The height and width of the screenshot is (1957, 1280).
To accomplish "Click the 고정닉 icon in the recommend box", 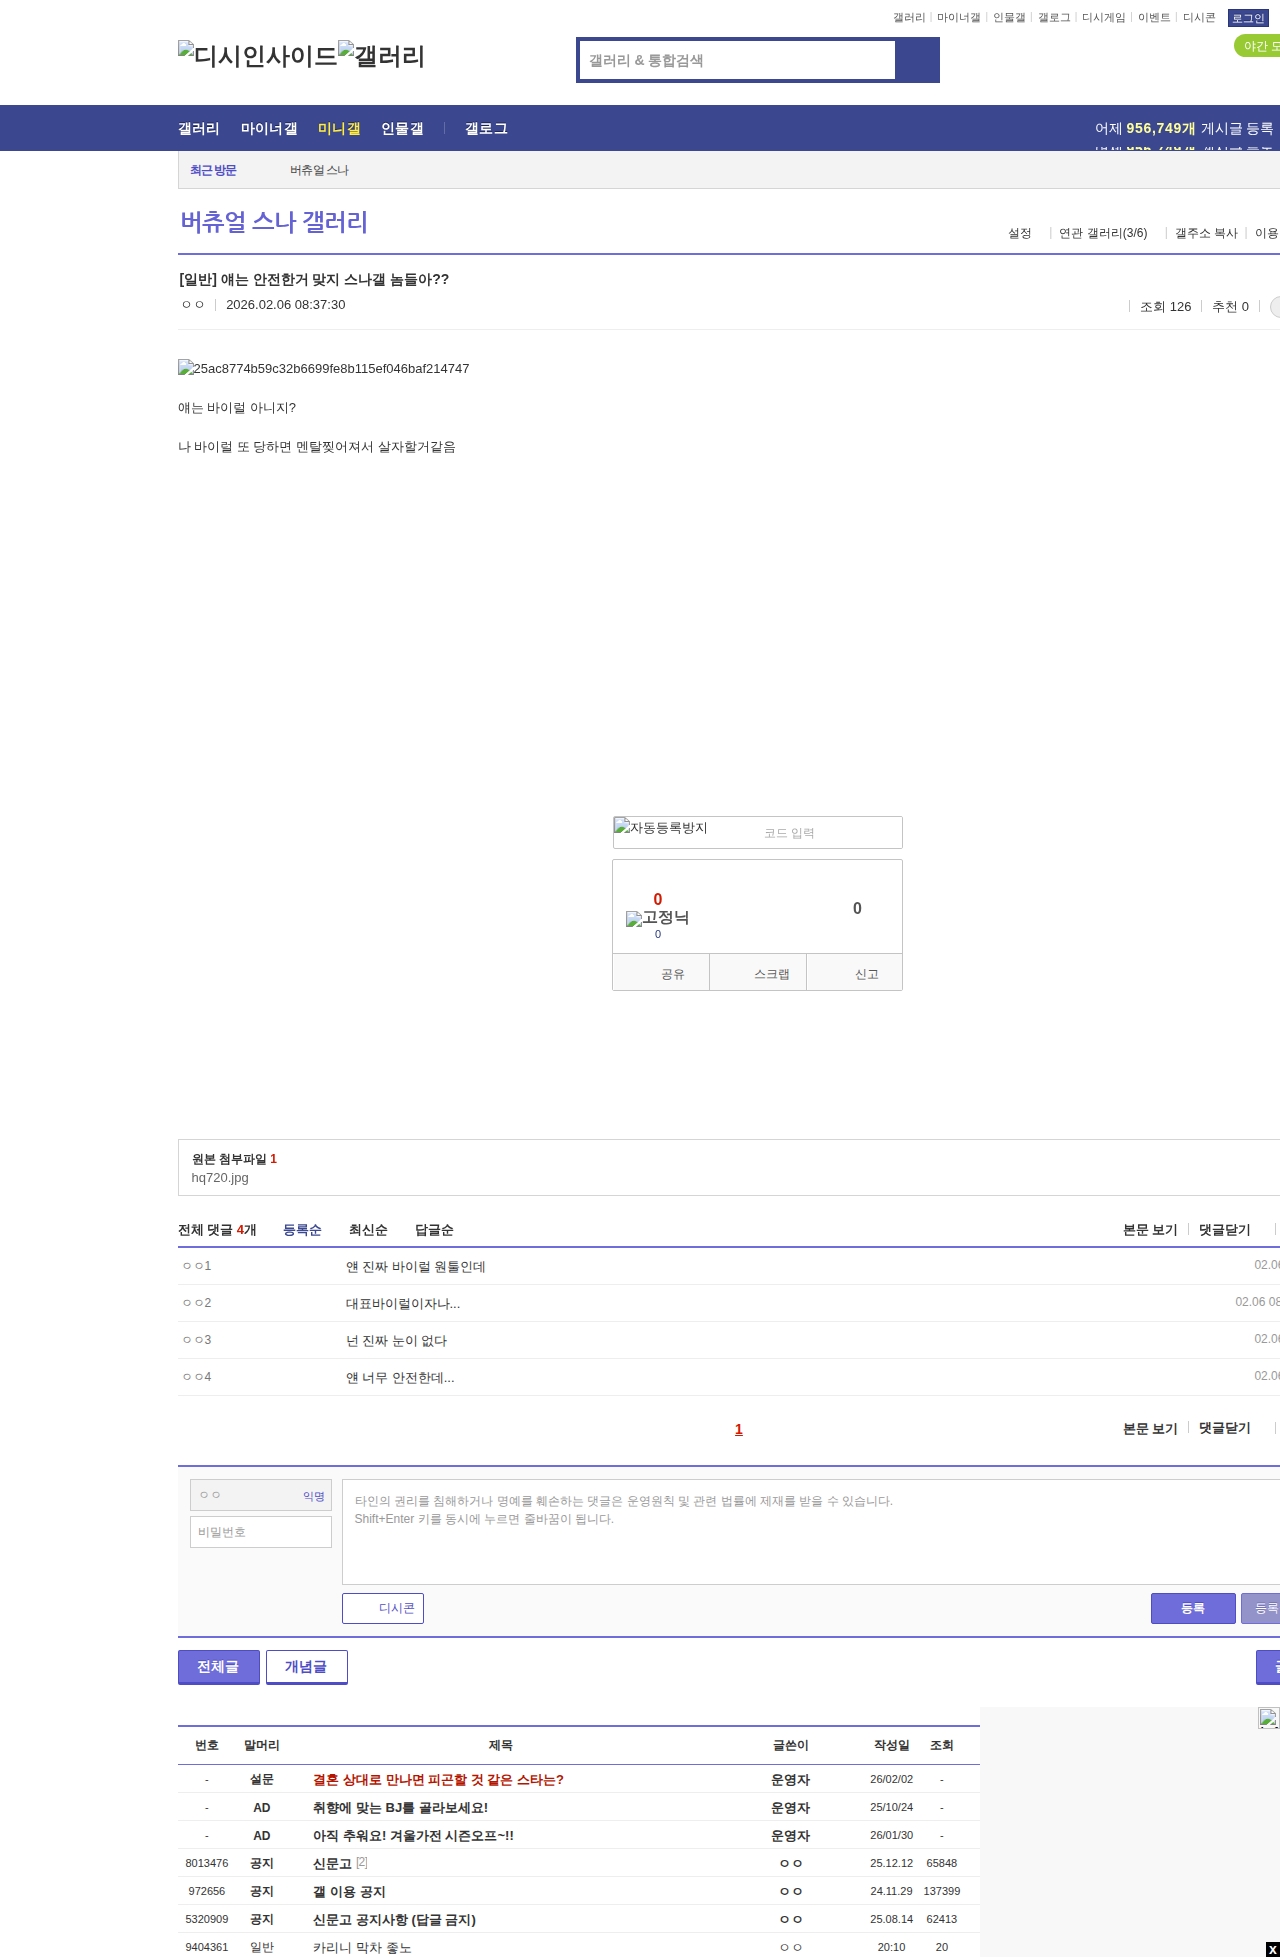I will pos(657,918).
